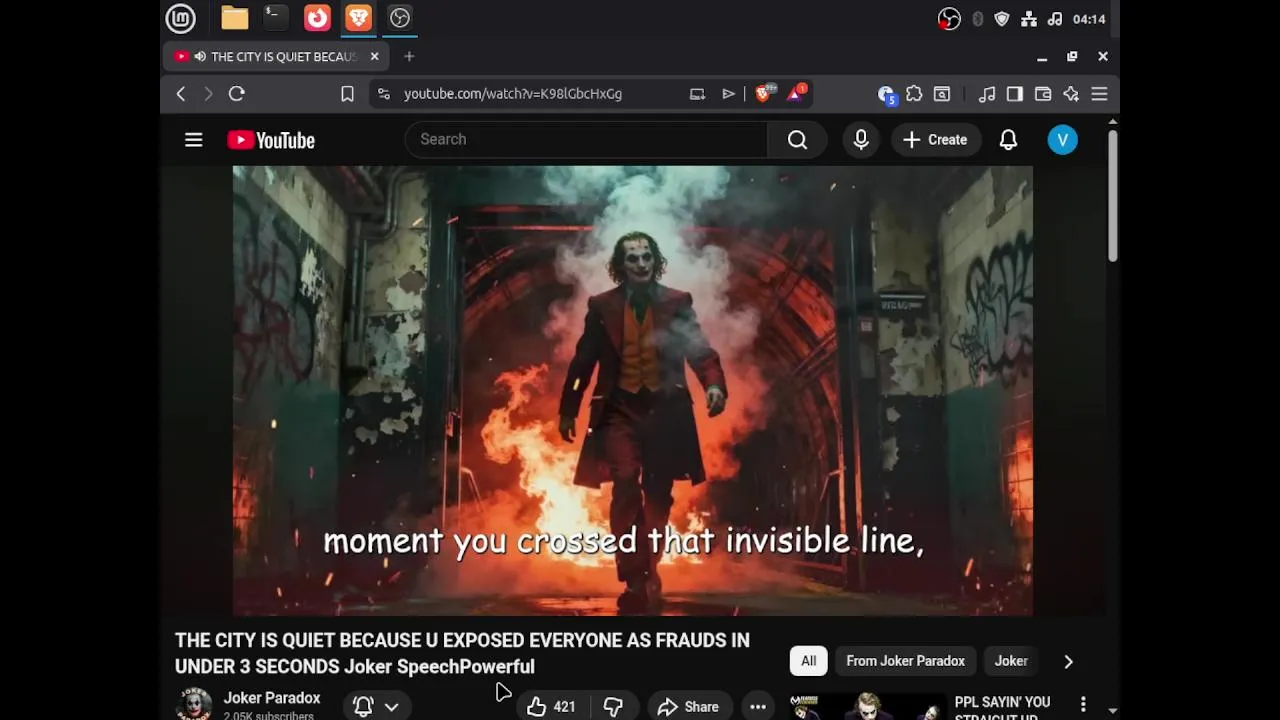The width and height of the screenshot is (1280, 720).
Task: Open the Brave Rewards triangle icon
Action: [x=797, y=94]
